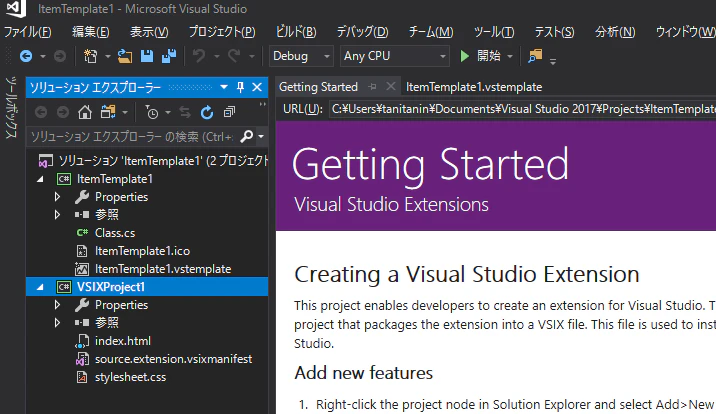Click the Refresh icon in Solution Explorer

207,112
